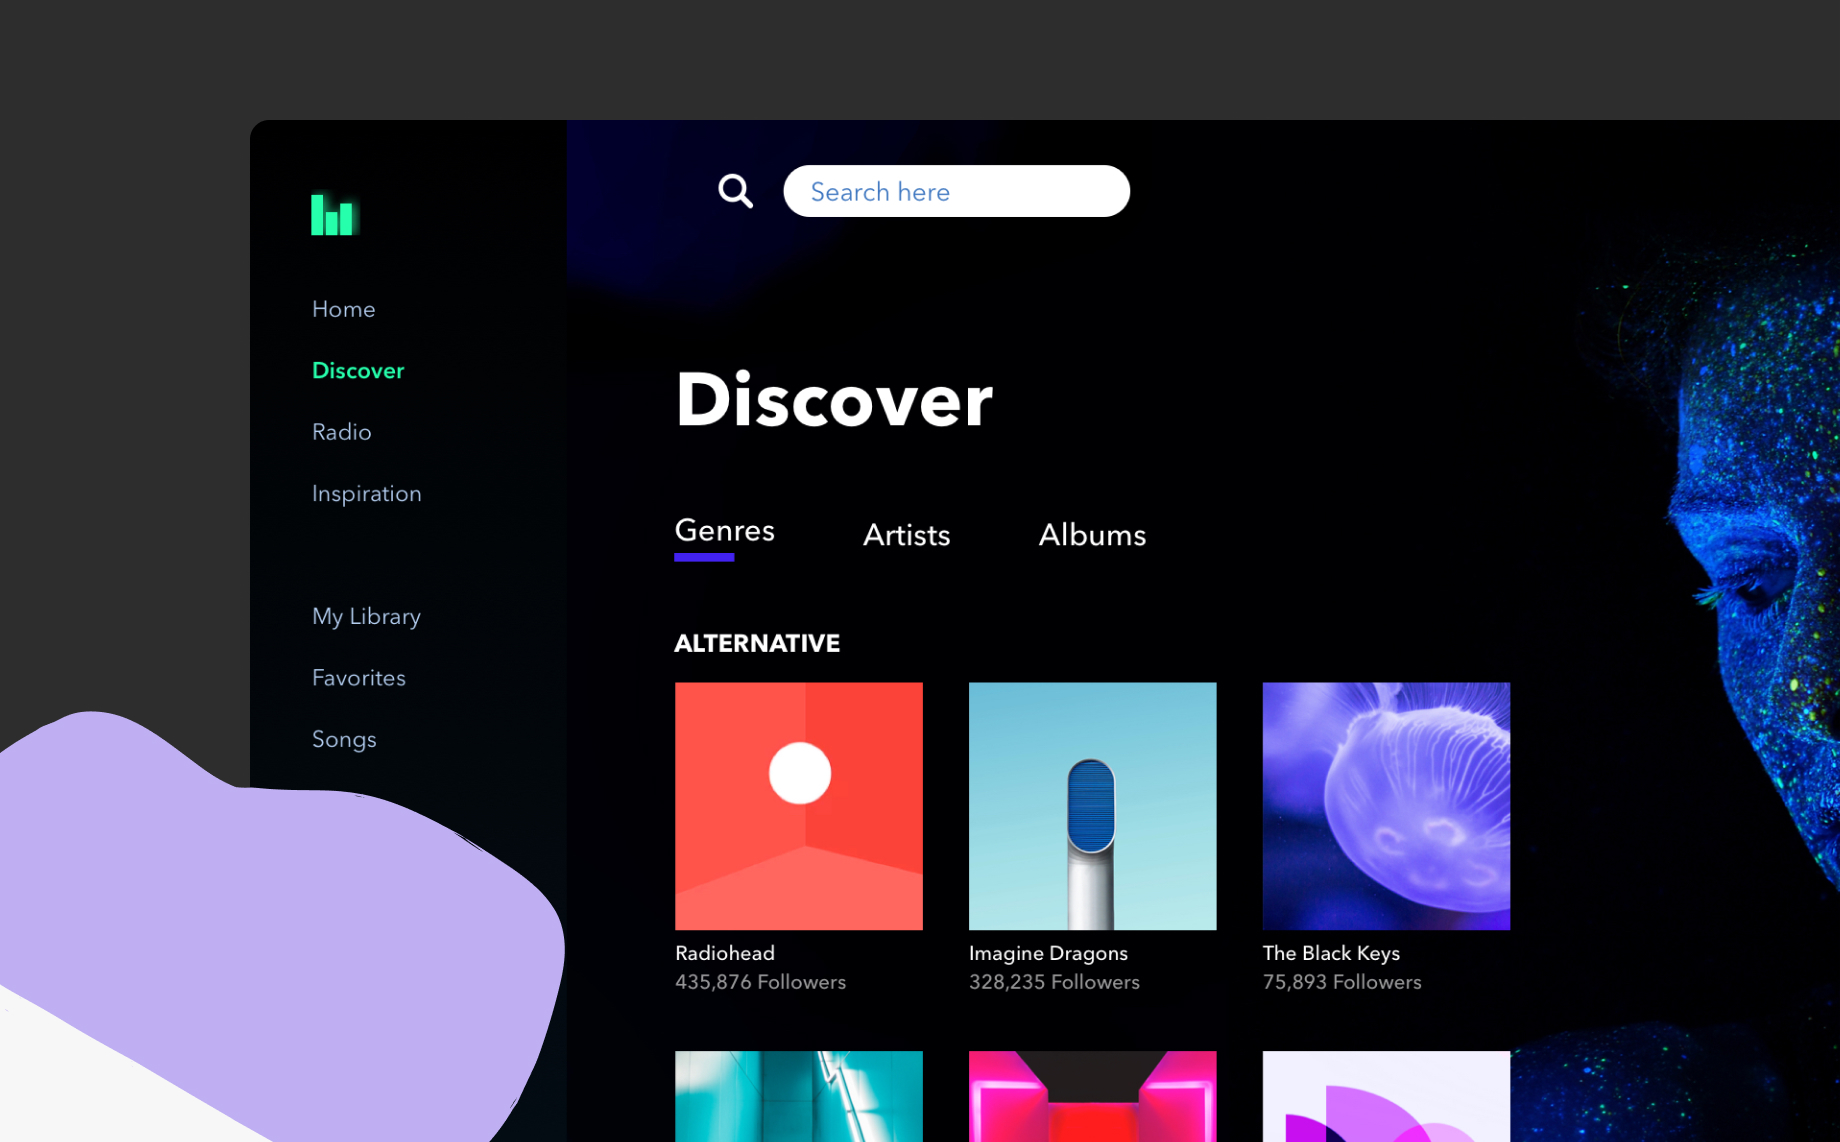This screenshot has width=1840, height=1142.
Task: Switch to the Artists tab
Action: click(x=906, y=535)
